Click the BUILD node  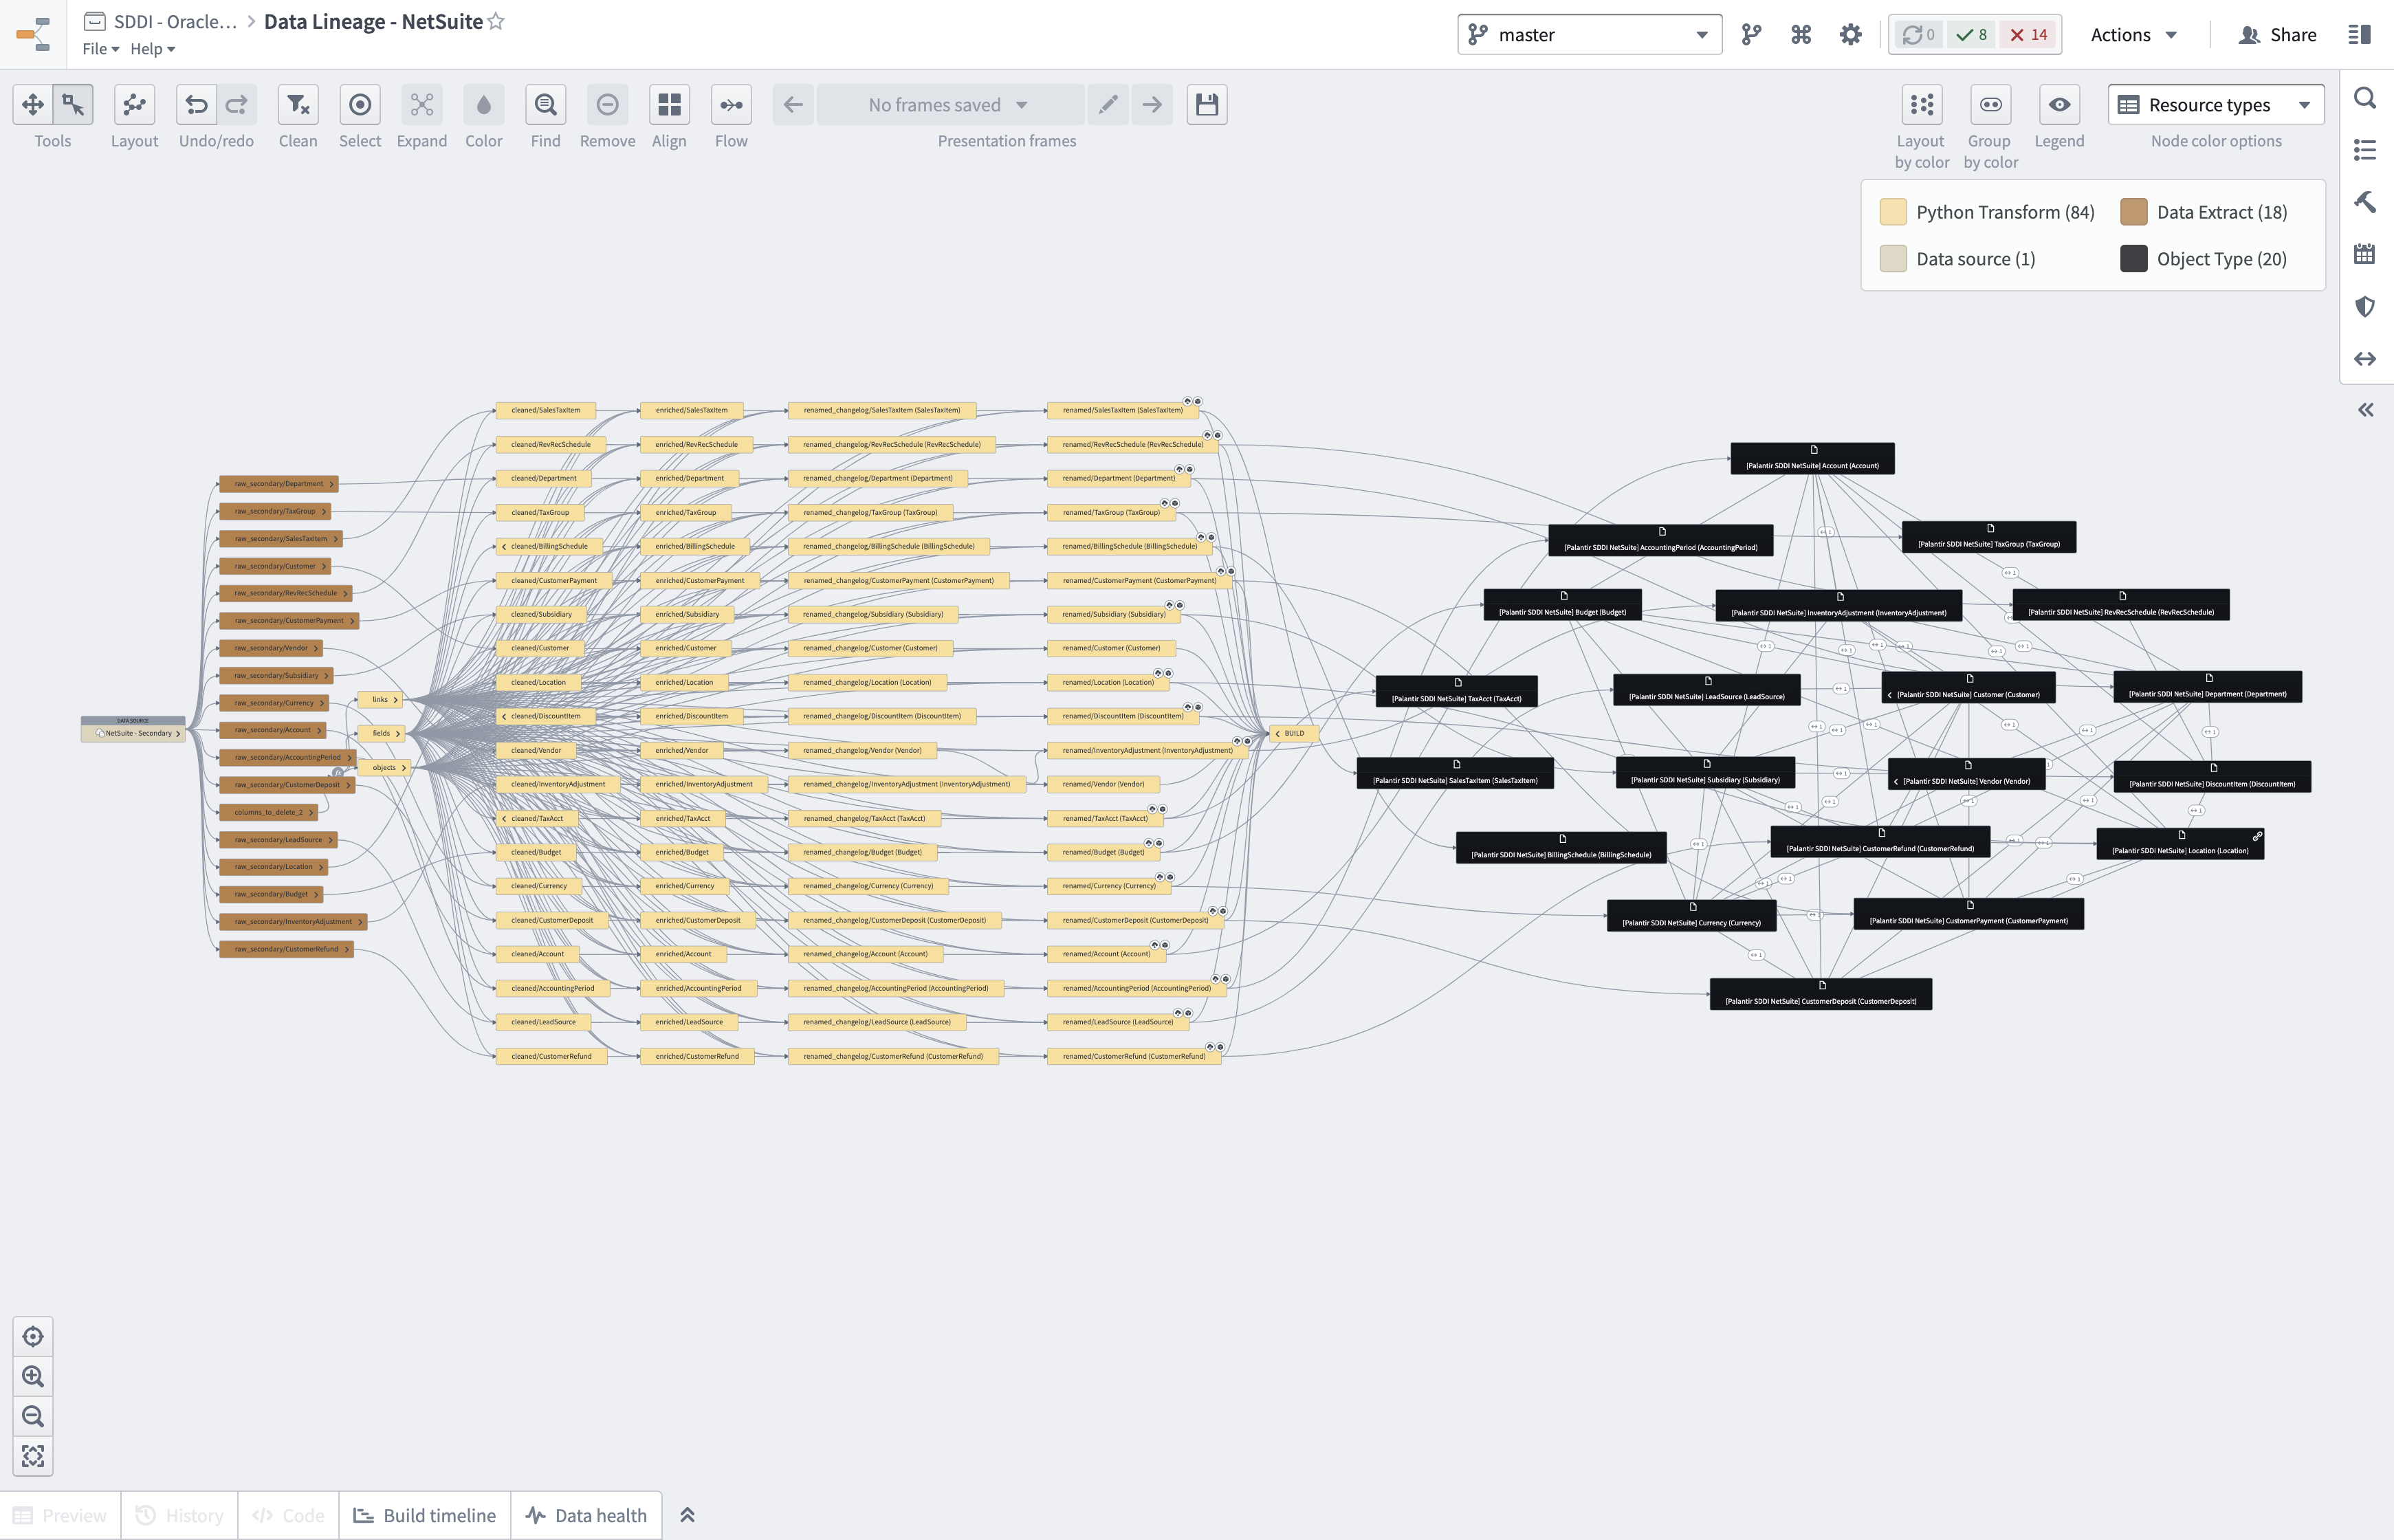tap(1293, 734)
